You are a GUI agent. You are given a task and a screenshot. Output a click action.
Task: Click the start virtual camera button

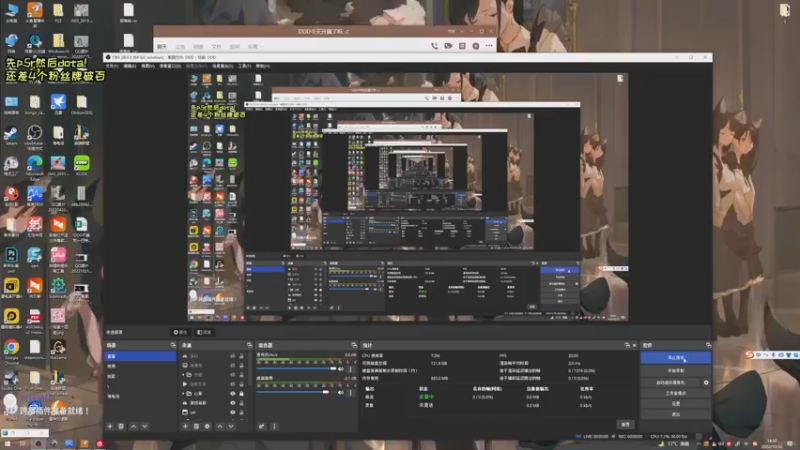(670, 382)
